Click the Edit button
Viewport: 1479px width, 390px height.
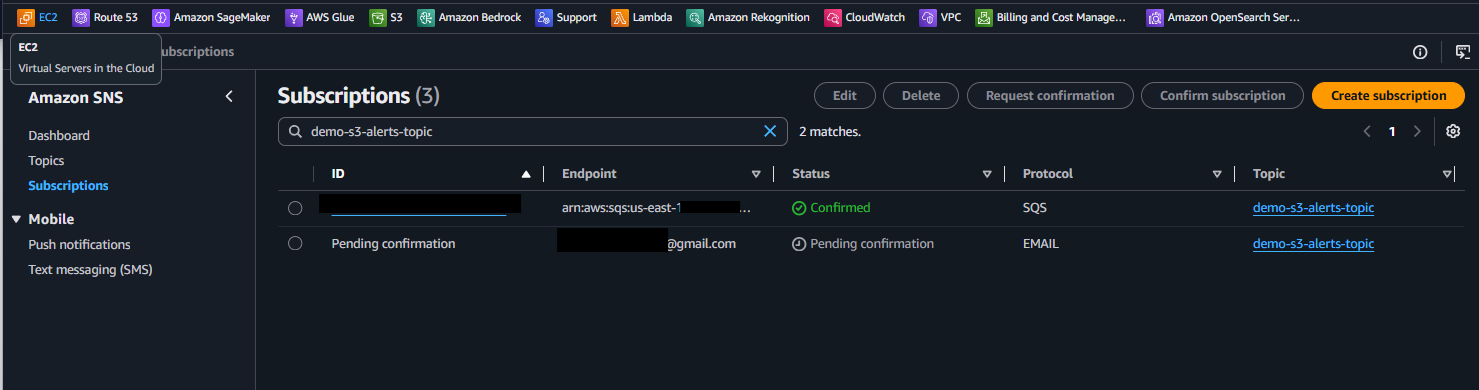pyautogui.click(x=845, y=96)
